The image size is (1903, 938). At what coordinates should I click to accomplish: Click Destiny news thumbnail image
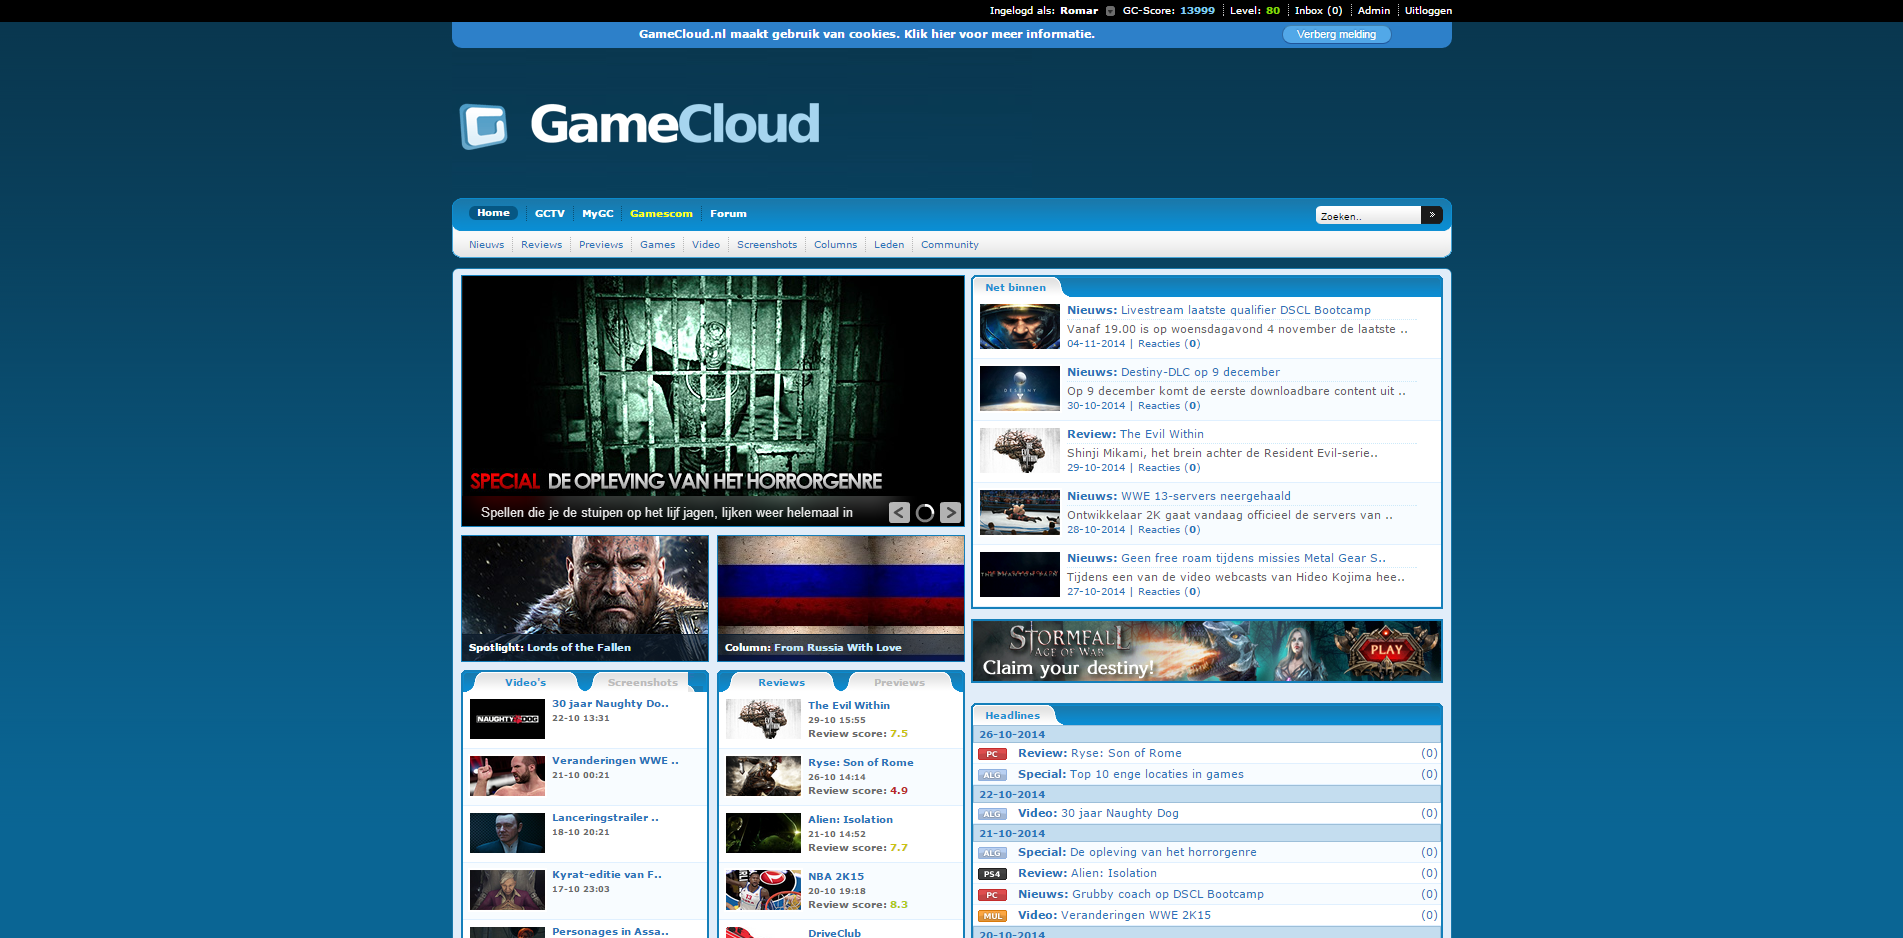pos(1020,389)
